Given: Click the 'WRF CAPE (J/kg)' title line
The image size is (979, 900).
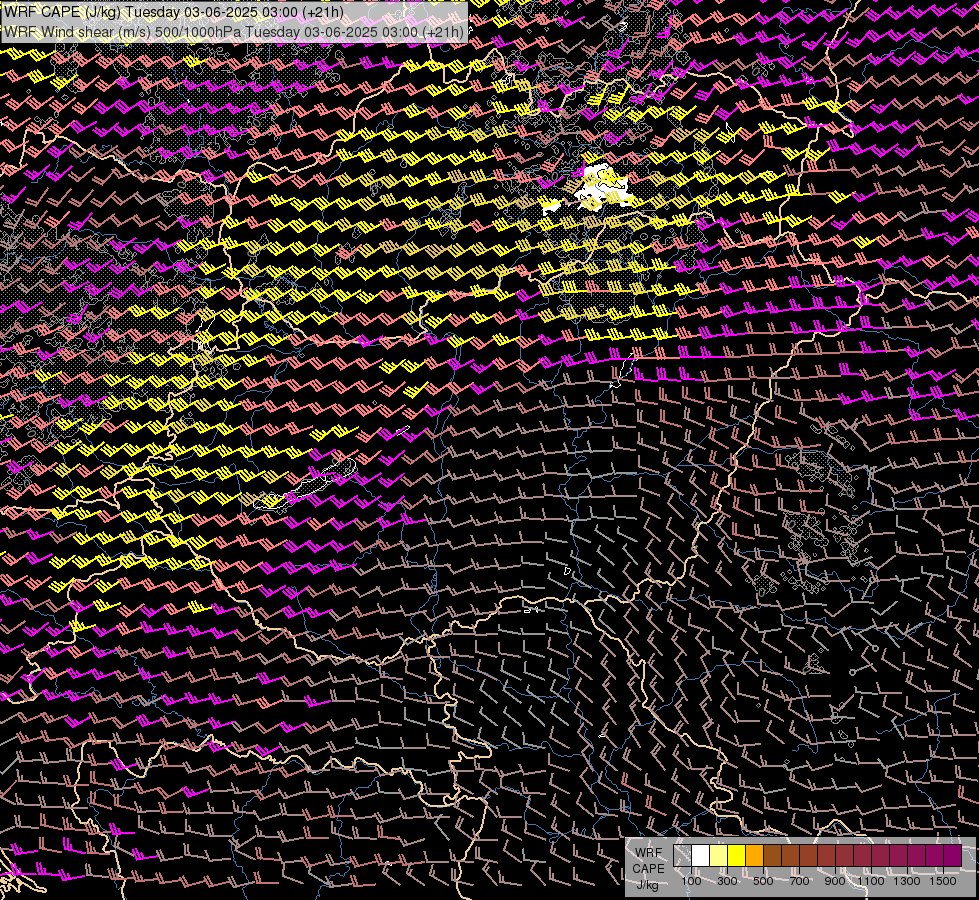Looking at the screenshot, I should [x=174, y=12].
